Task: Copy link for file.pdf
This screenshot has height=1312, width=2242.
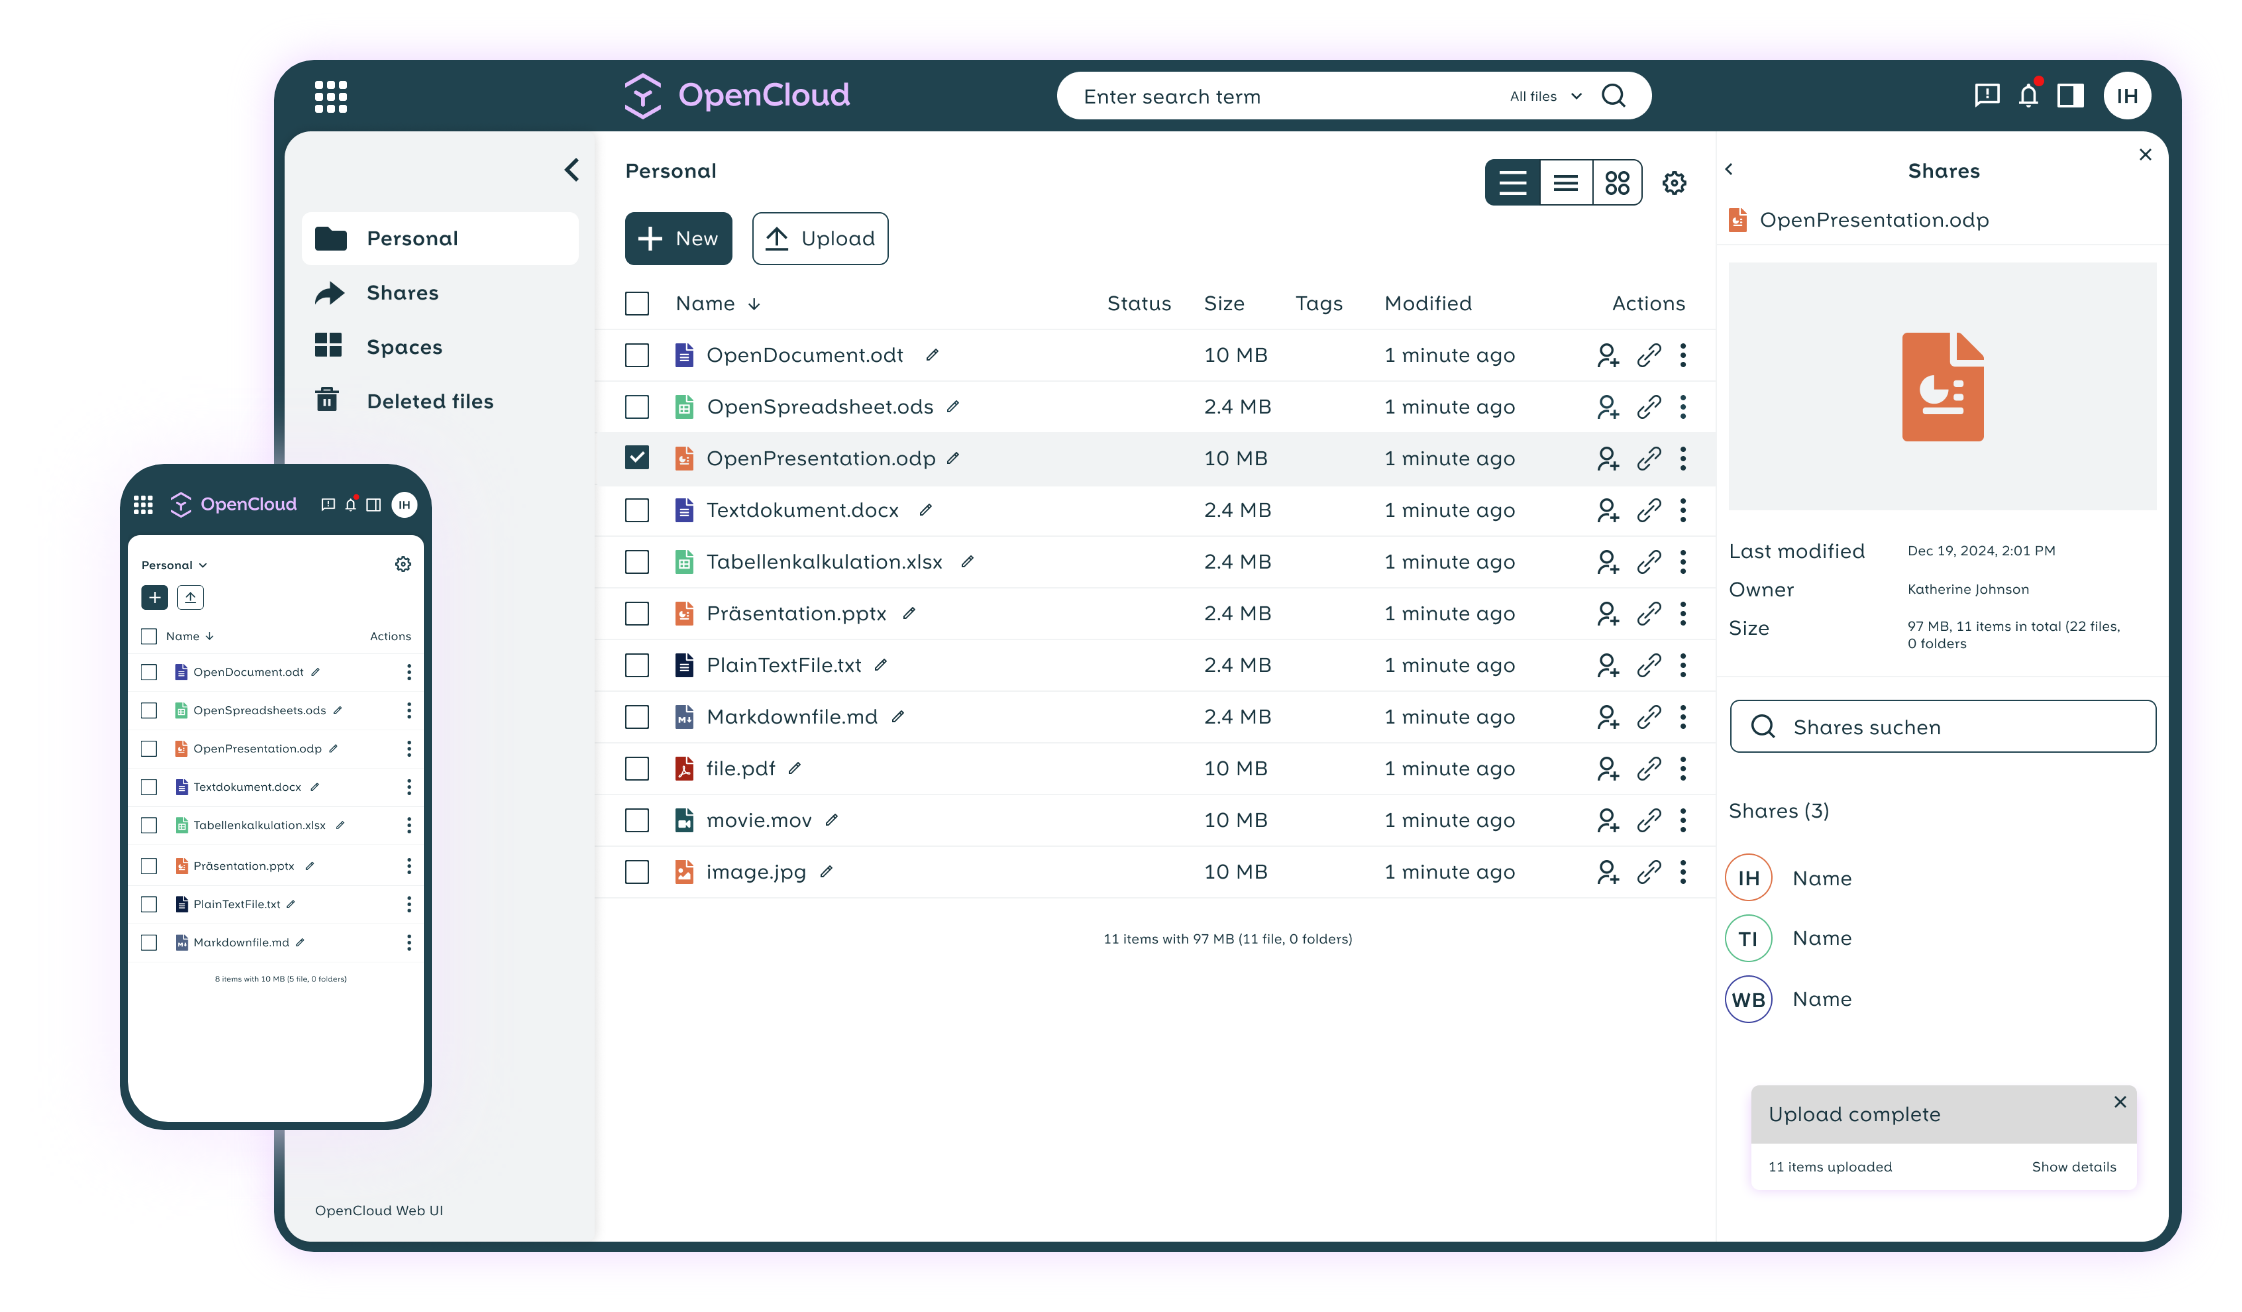Action: coord(1649,768)
